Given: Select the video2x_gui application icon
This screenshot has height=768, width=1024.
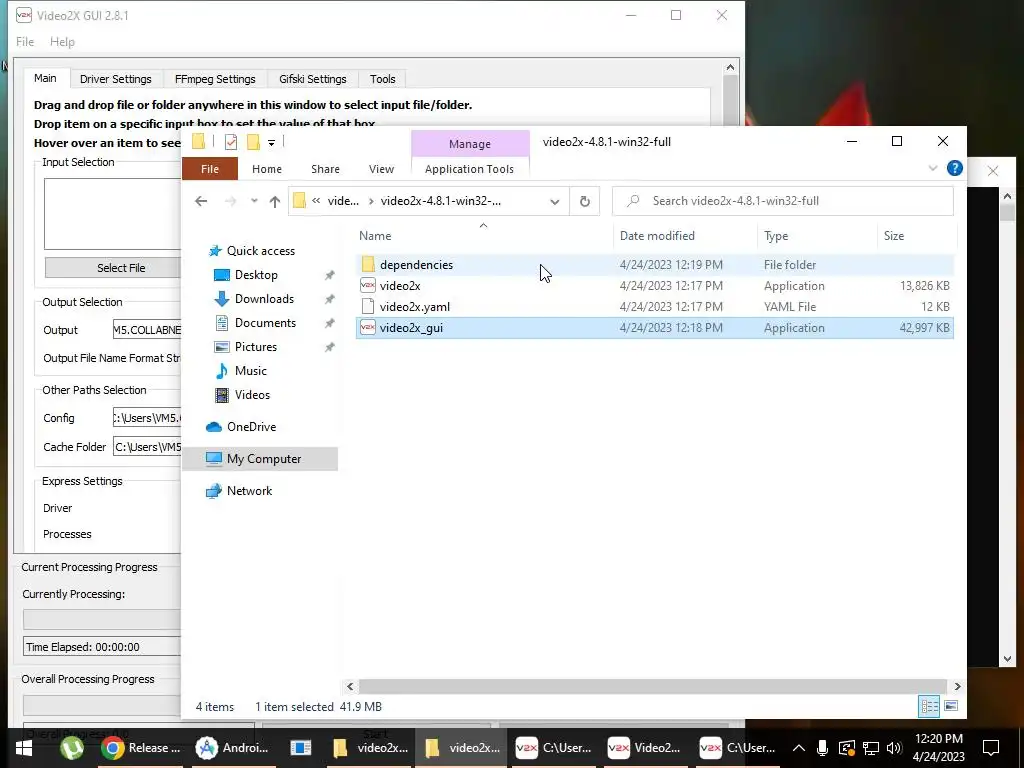Looking at the screenshot, I should click(x=368, y=328).
